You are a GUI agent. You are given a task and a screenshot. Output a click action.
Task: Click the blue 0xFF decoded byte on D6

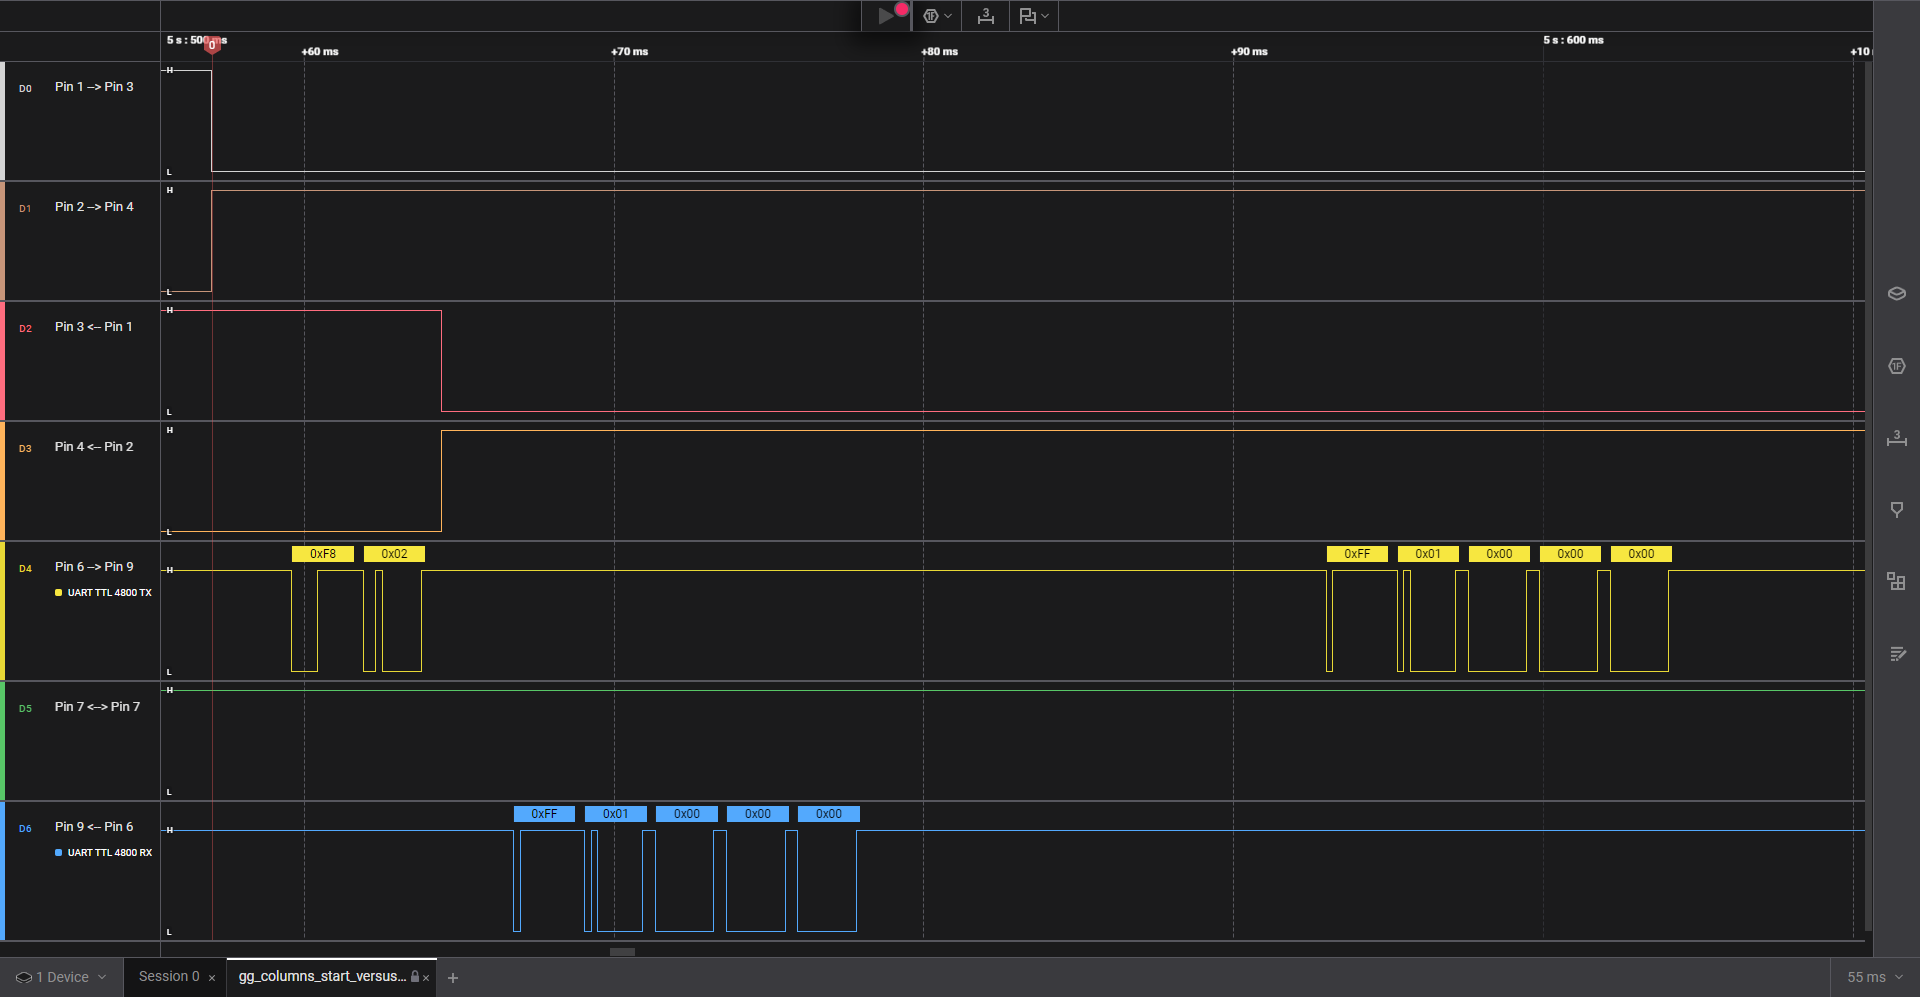click(544, 814)
